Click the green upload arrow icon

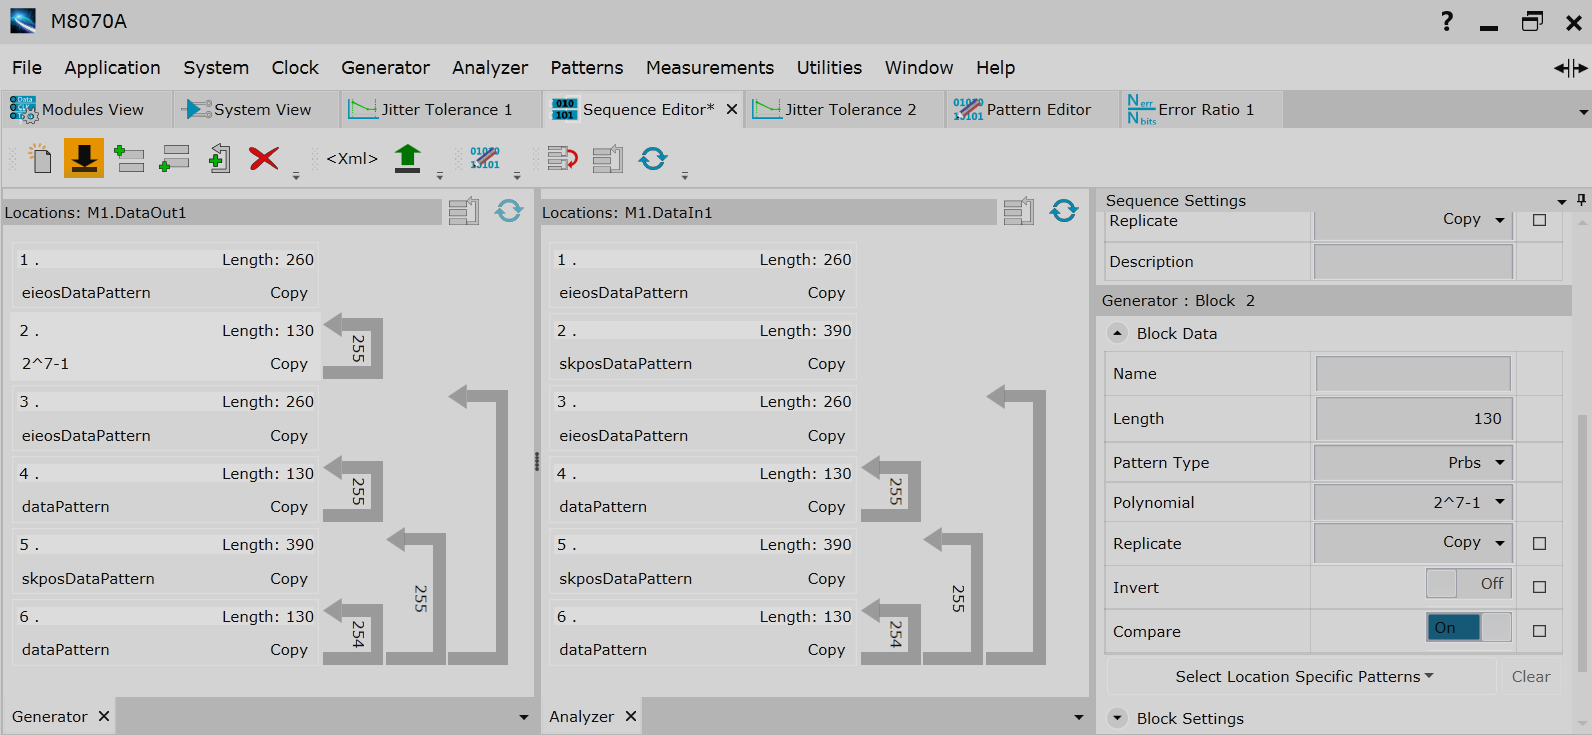[407, 158]
